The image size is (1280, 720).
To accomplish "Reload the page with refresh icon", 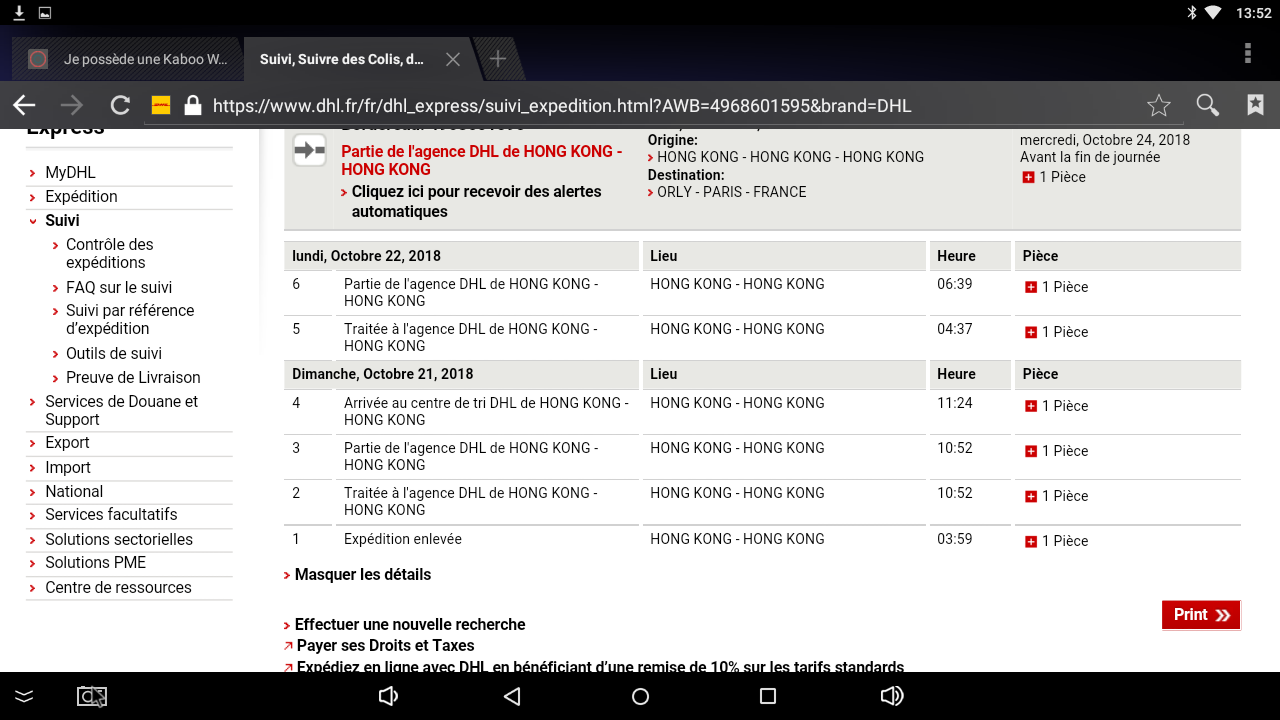I will 120,105.
